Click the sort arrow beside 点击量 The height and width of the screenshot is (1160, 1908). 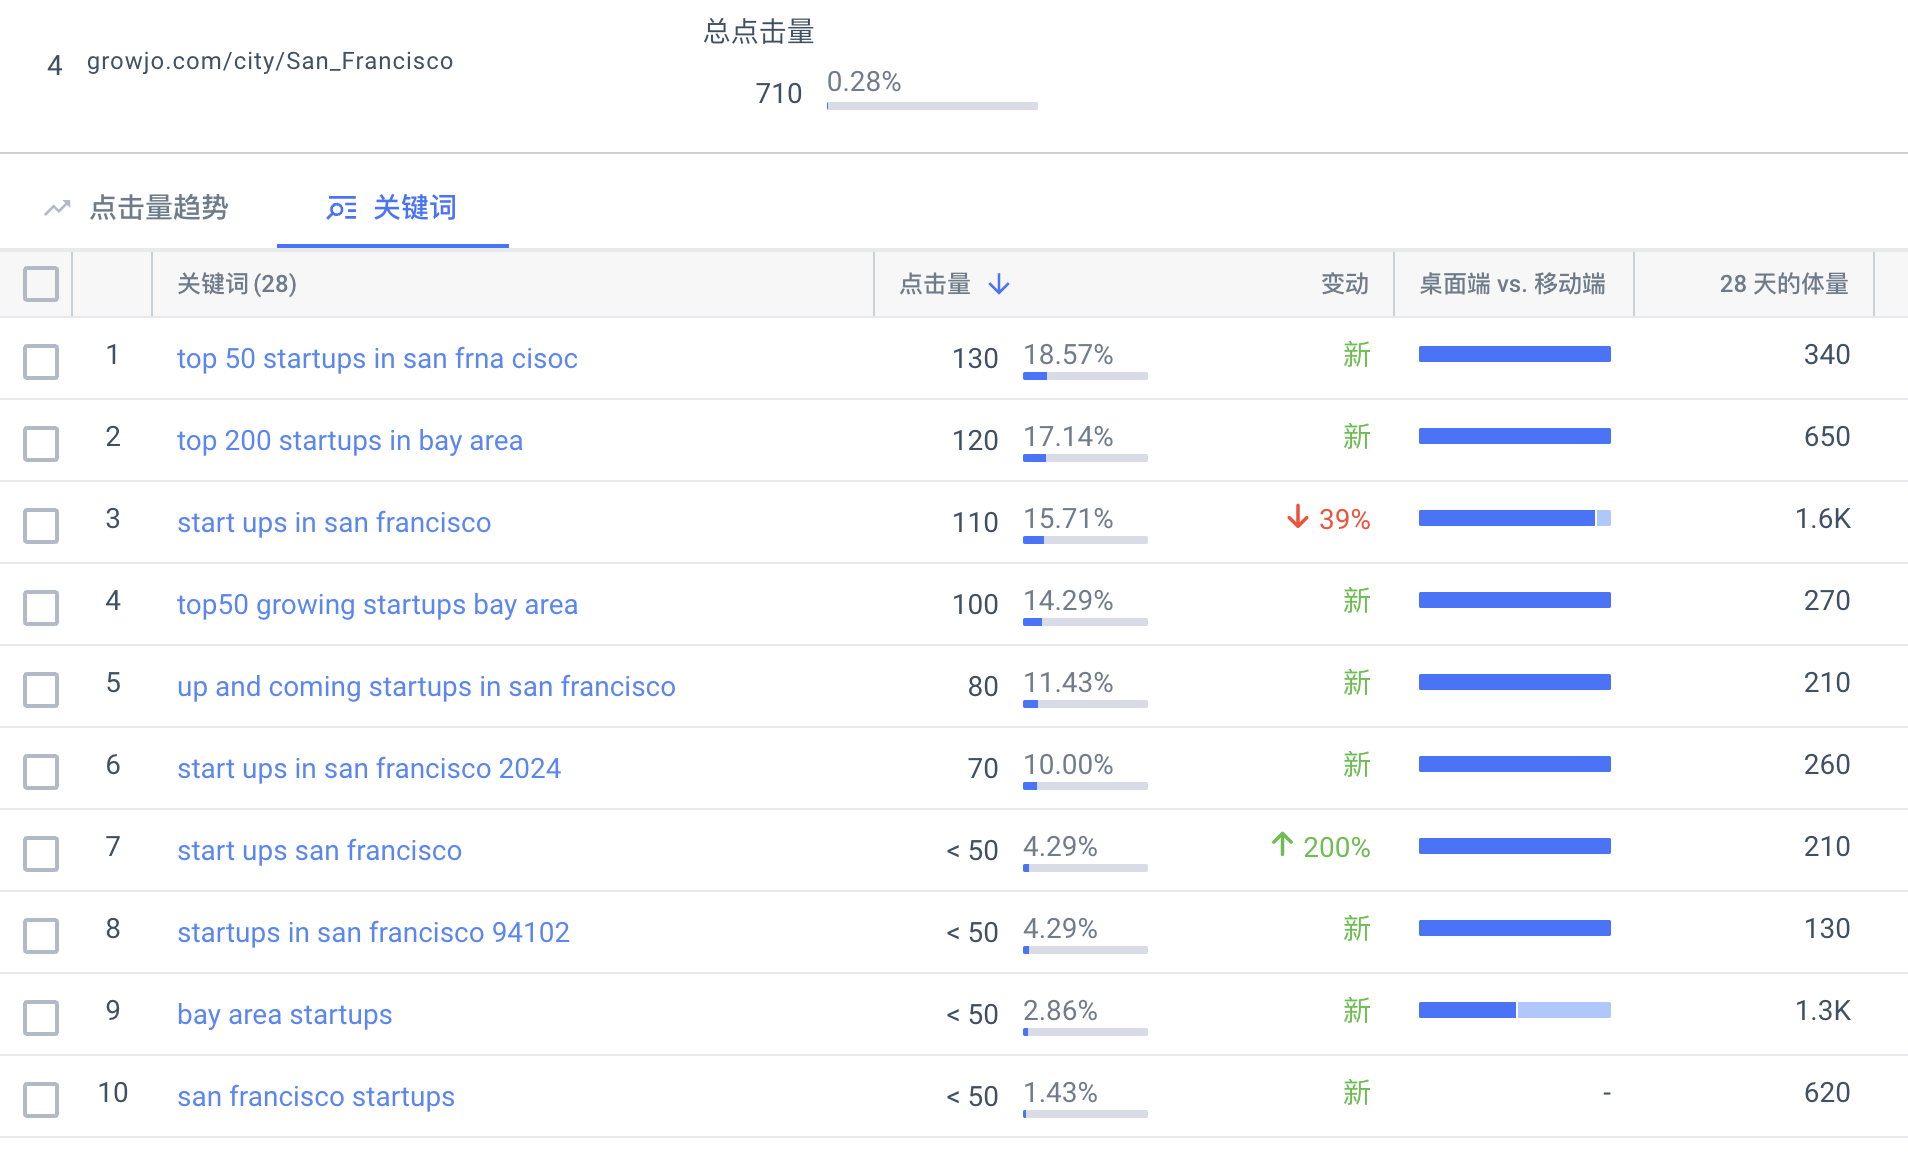click(x=999, y=285)
